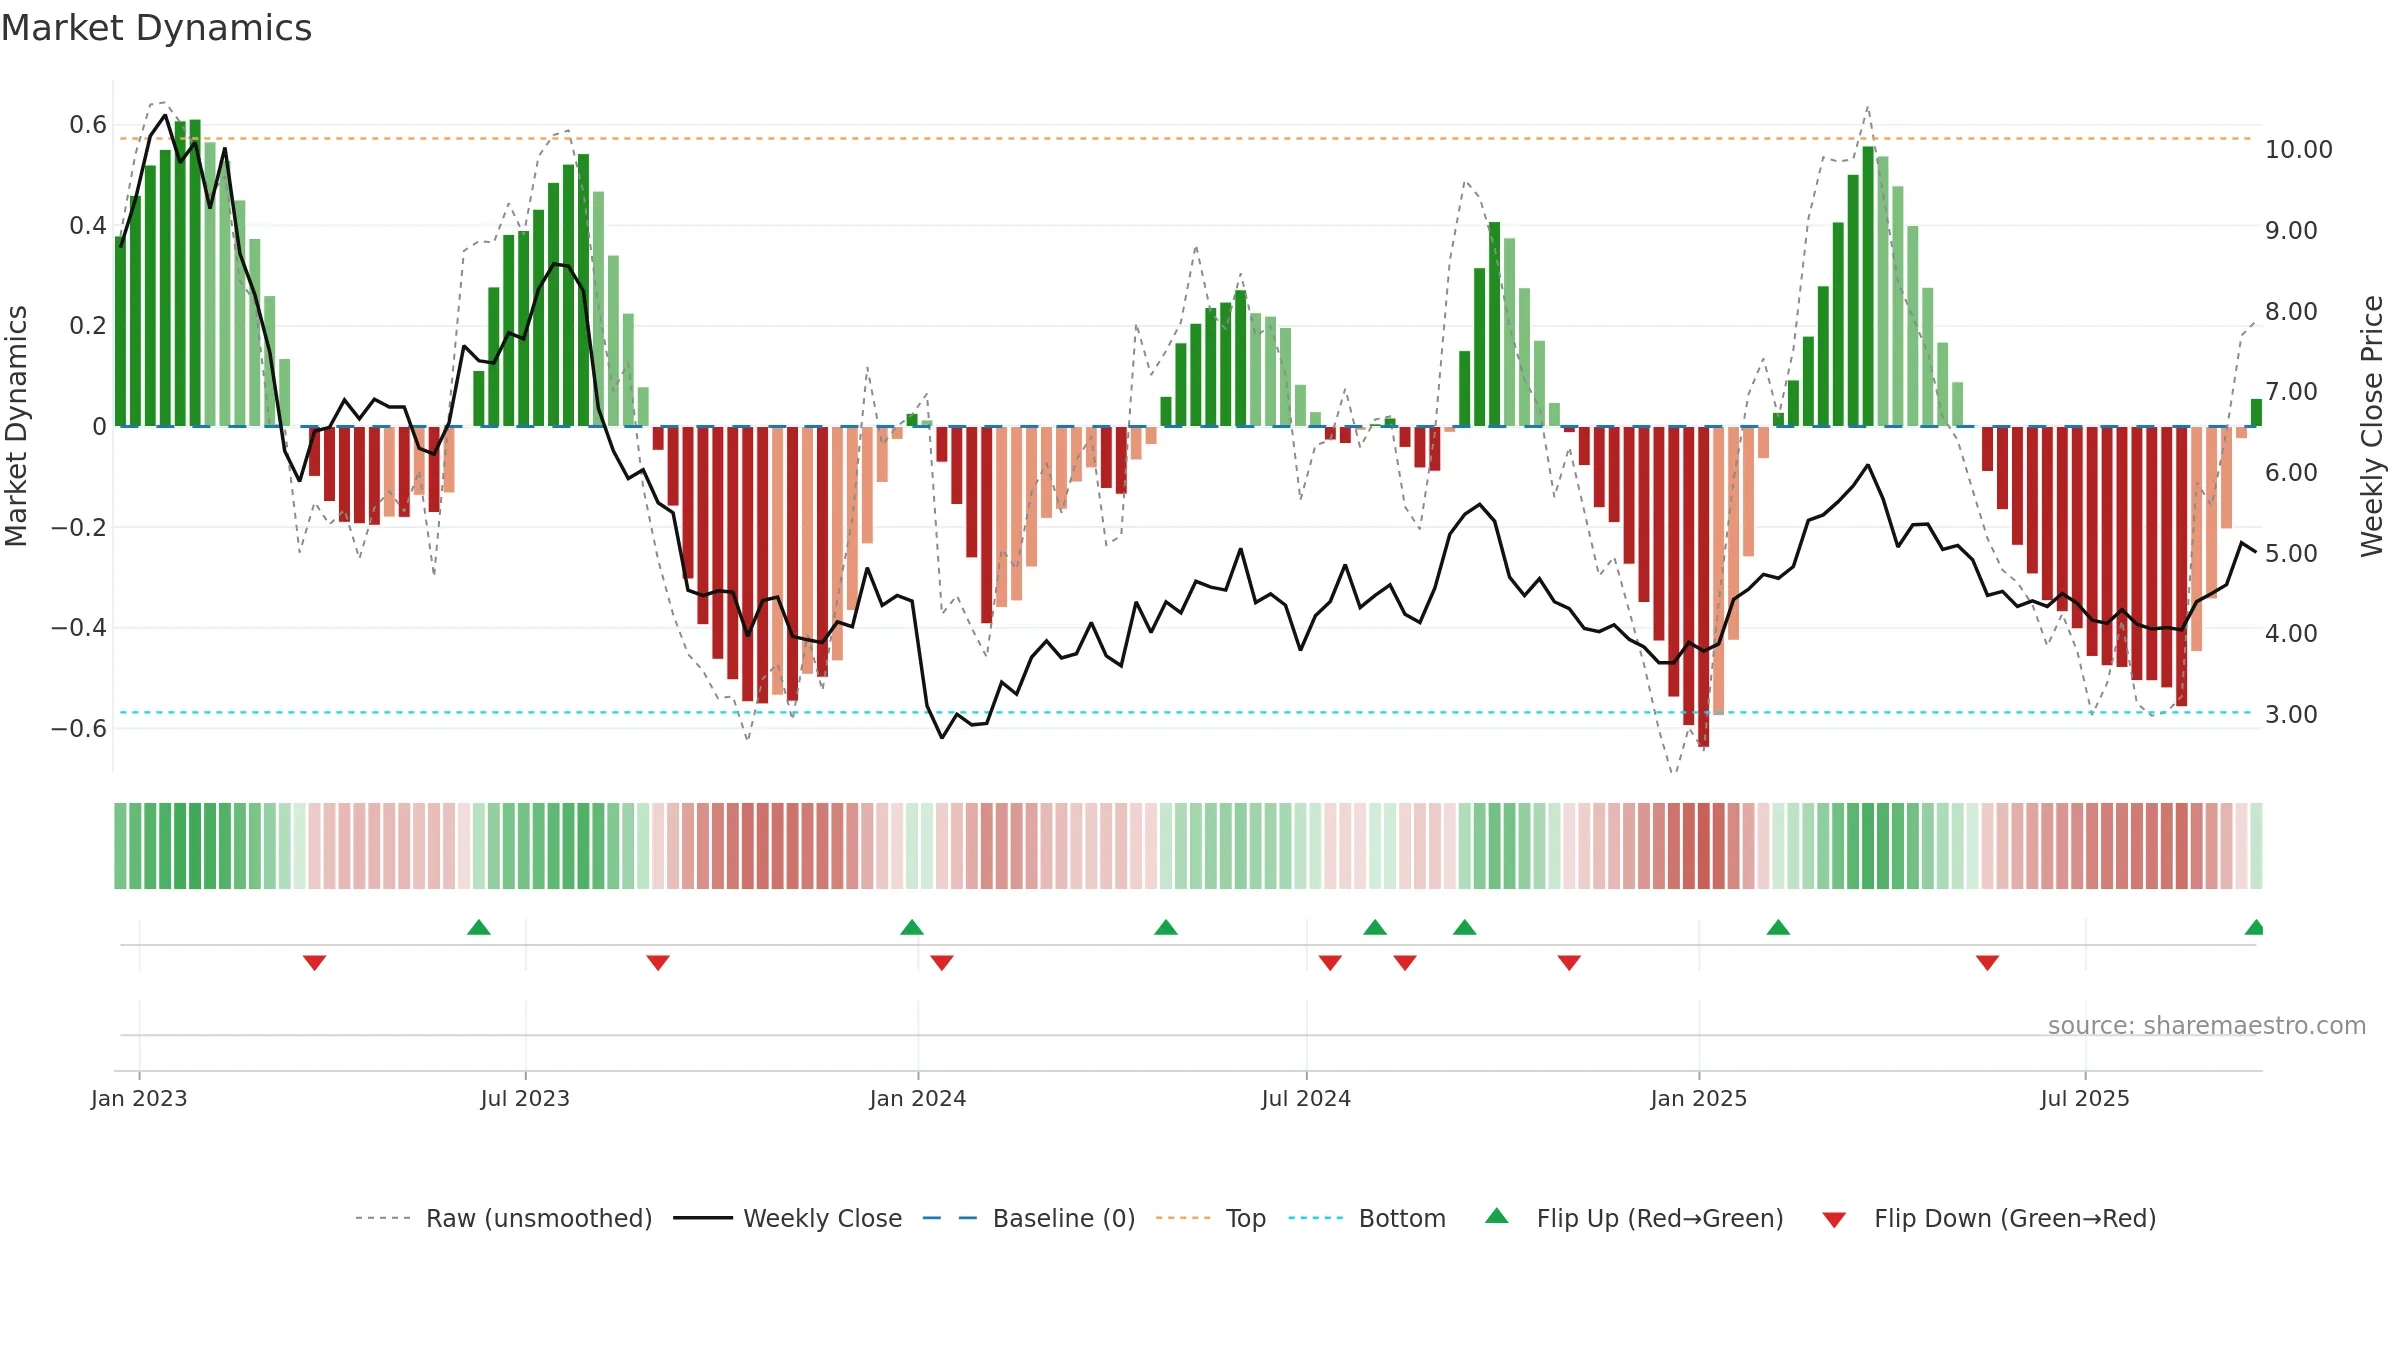
Task: Select the Jul 2024 x-axis label
Action: tap(1306, 1098)
